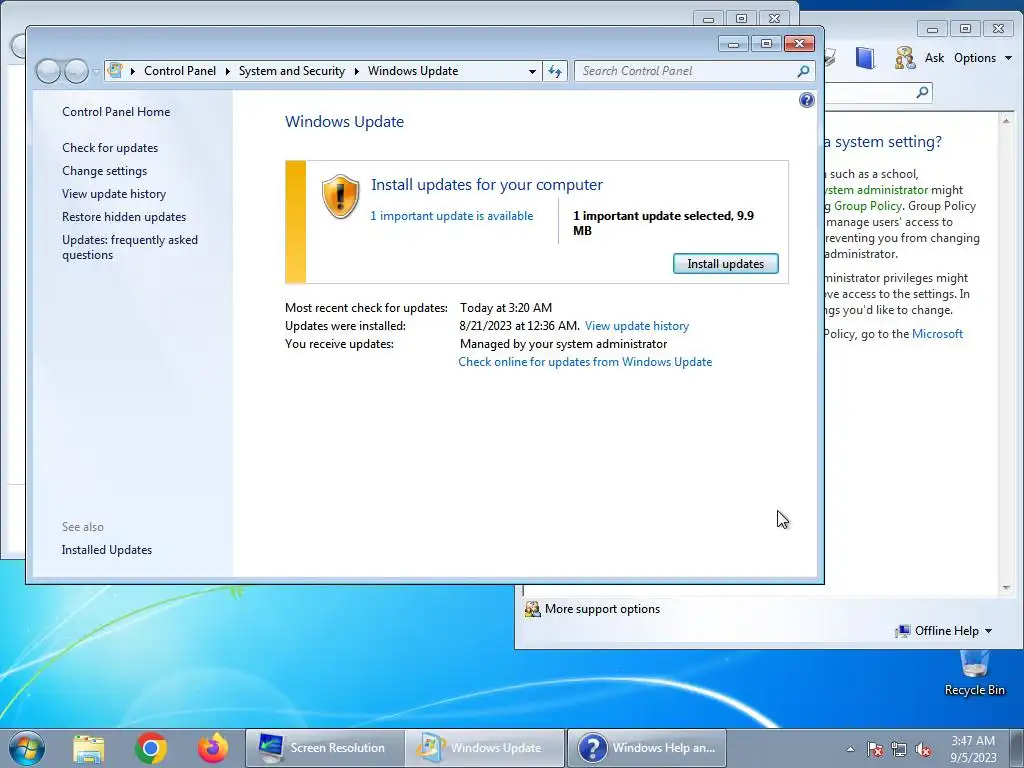Check online for updates from Windows Update
This screenshot has height=768, width=1024.
click(585, 362)
